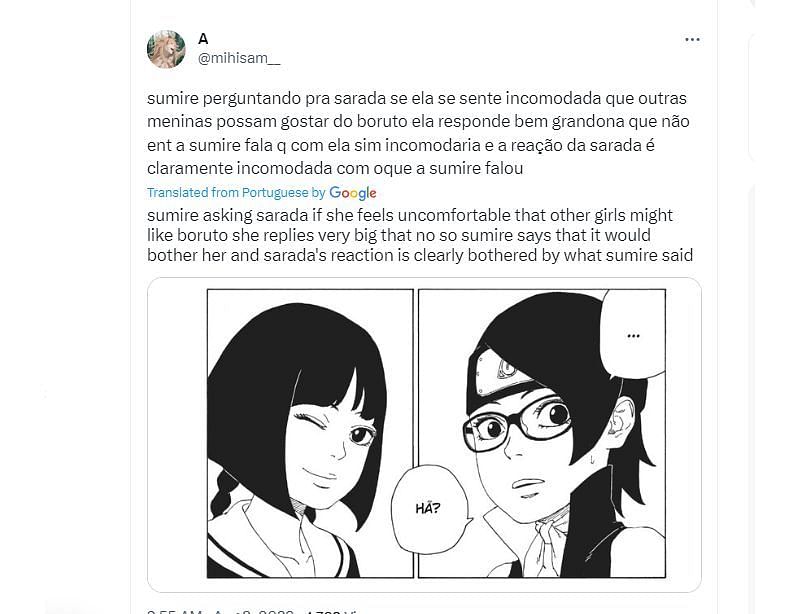Click the tweet timestamp at the bottom
Image resolution: width=800 pixels, height=614 pixels.
[x=177, y=611]
